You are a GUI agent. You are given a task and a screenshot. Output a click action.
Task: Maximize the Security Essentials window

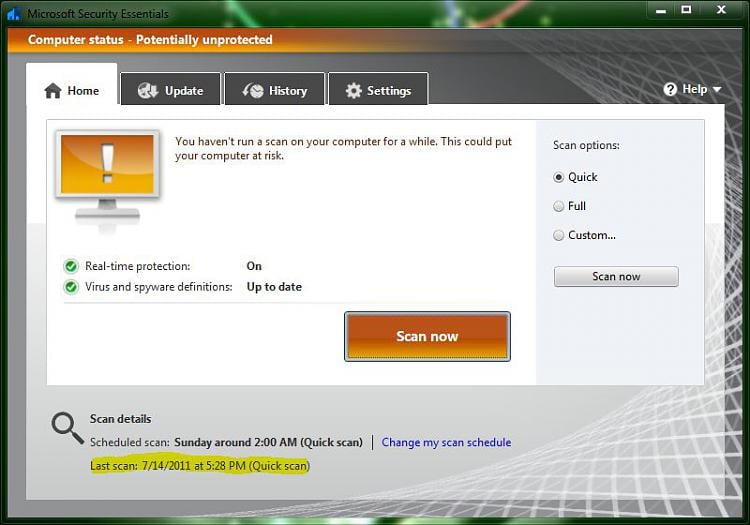[x=686, y=10]
